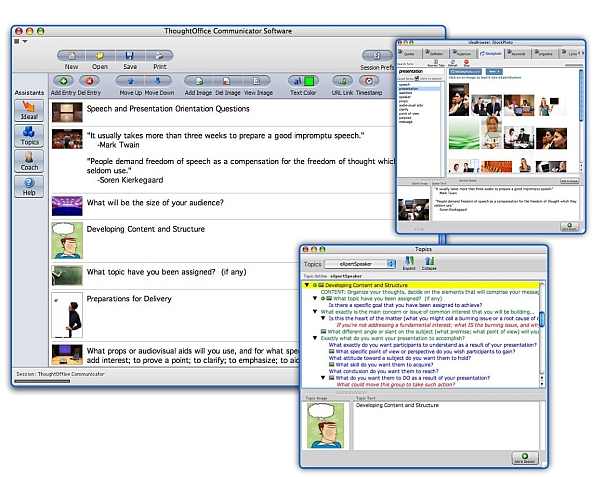Toggle the checkbox under IdeaBrowser search field

[x=417, y=78]
